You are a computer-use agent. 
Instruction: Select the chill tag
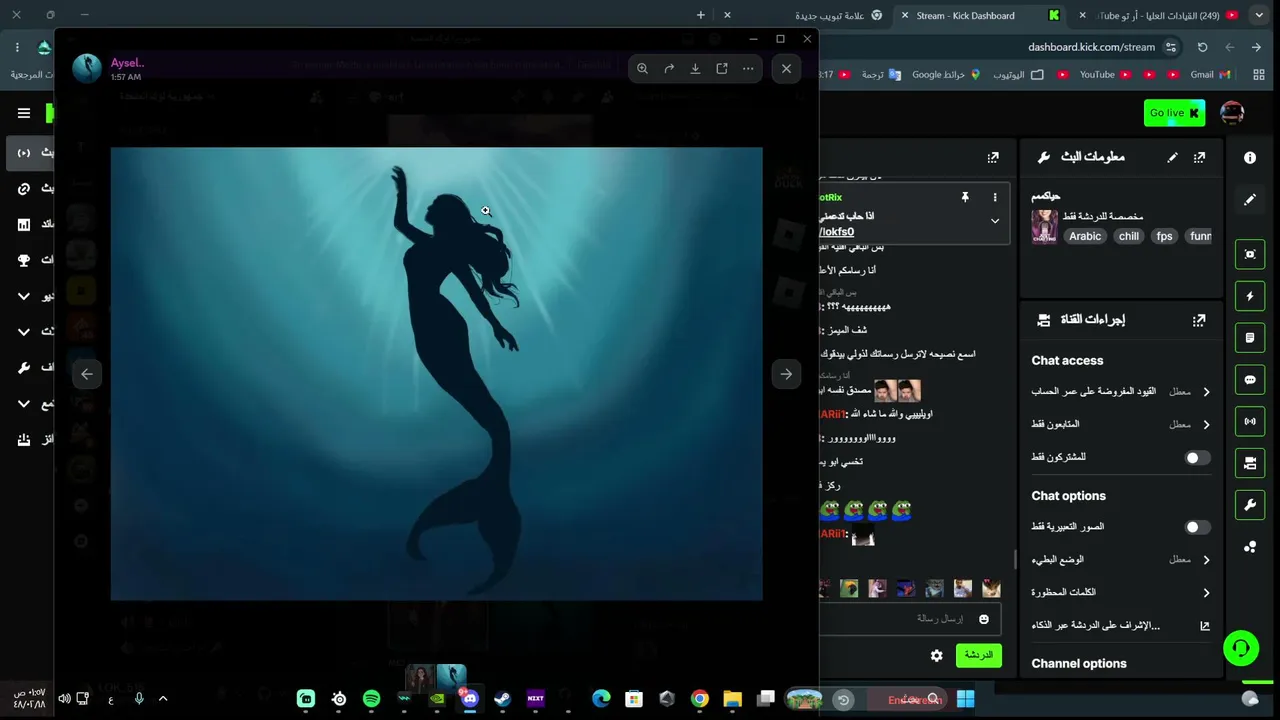click(1129, 236)
